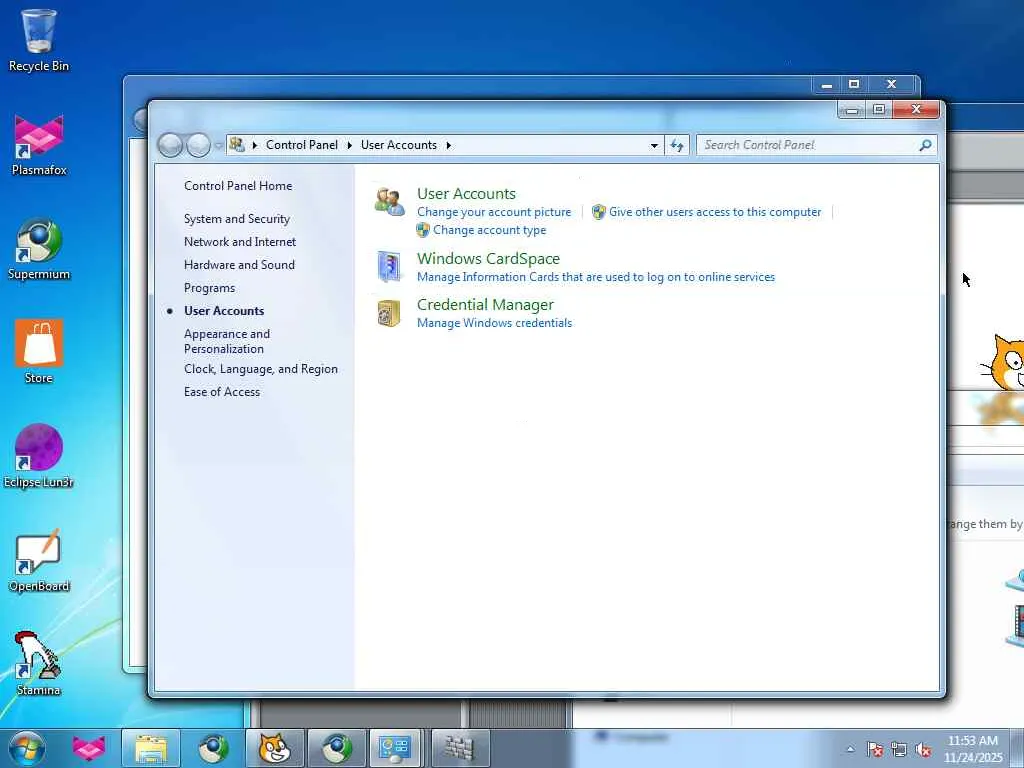The image size is (1024, 768).
Task: Open Ease of Access category
Action: [x=222, y=392]
